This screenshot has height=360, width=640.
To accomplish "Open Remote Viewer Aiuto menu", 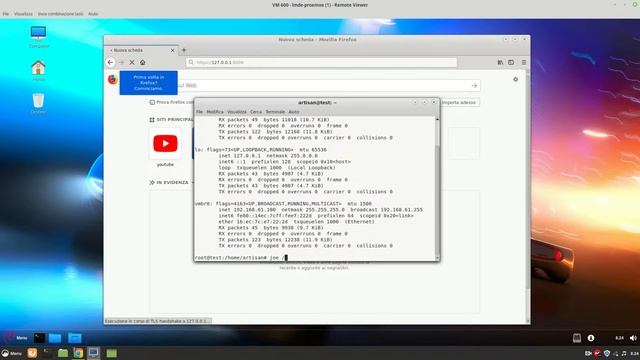I will pos(93,14).
